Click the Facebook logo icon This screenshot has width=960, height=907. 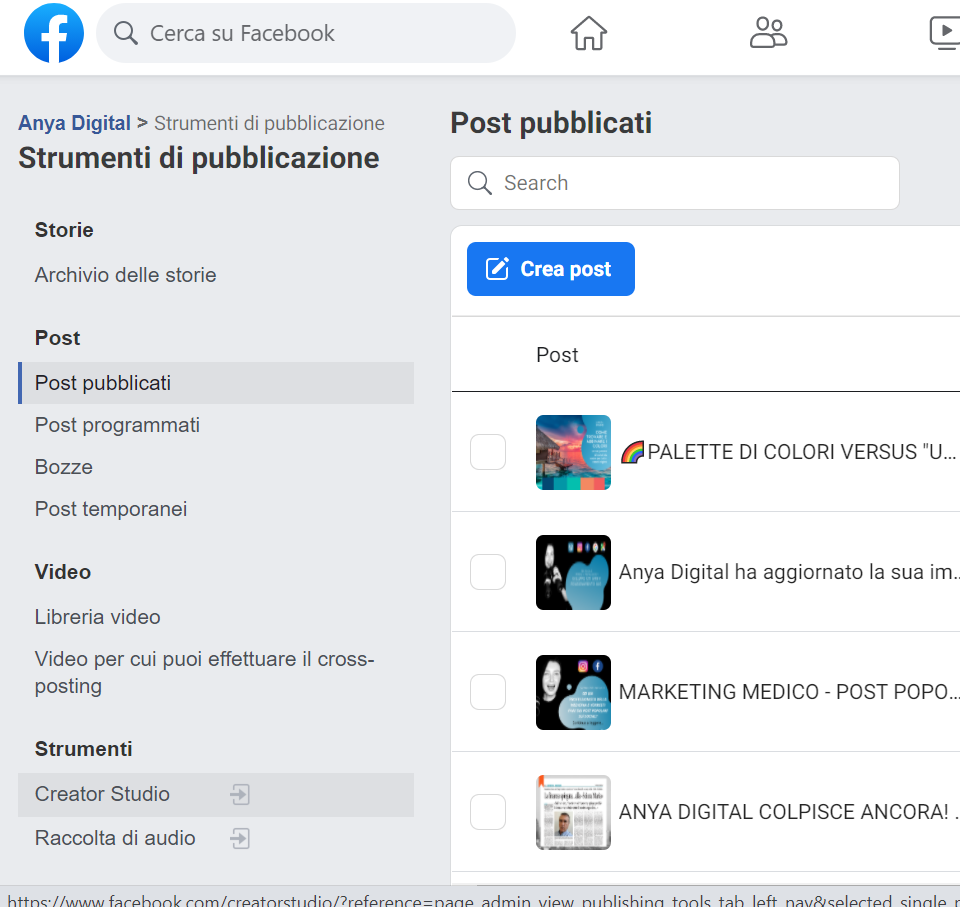click(54, 33)
